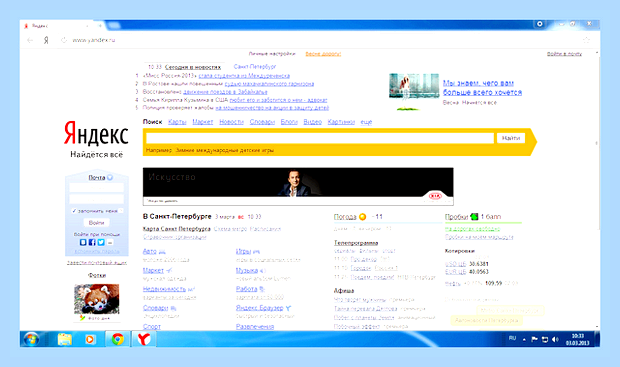620x367 pixels.
Task: Click the round icon next to Почта
Action: tap(110, 178)
